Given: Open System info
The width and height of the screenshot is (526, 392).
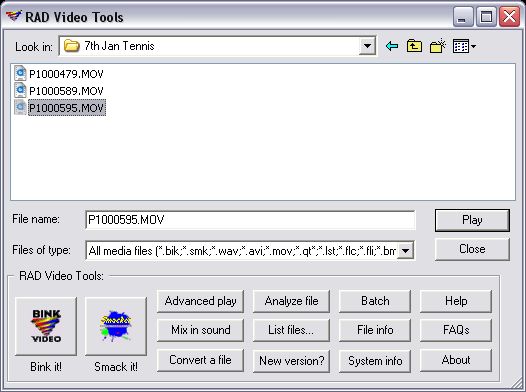Looking at the screenshot, I should tap(375, 361).
